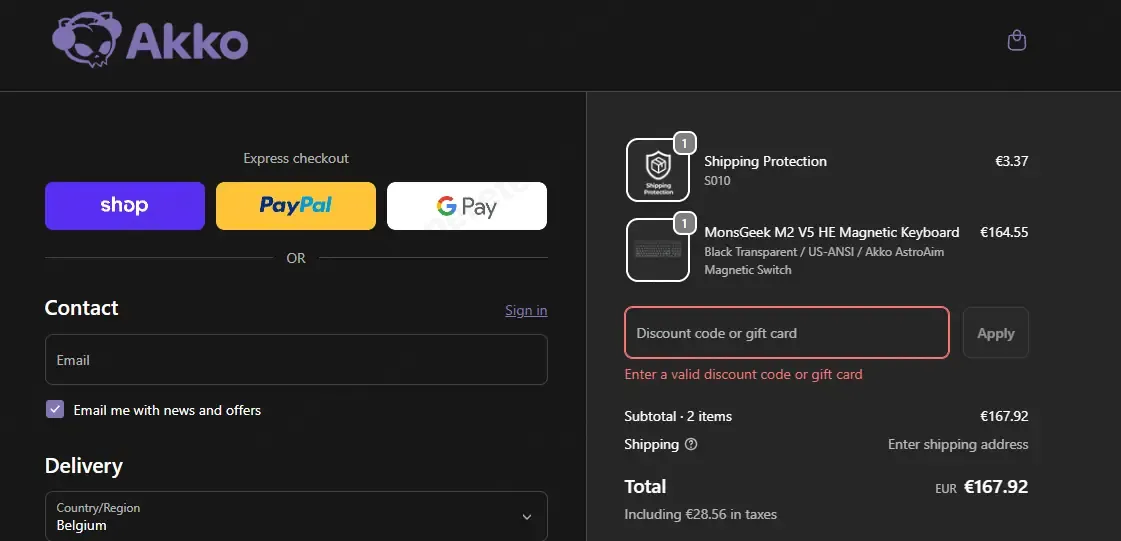Click the Contact section heading
Image resolution: width=1121 pixels, height=541 pixels.
82,308
